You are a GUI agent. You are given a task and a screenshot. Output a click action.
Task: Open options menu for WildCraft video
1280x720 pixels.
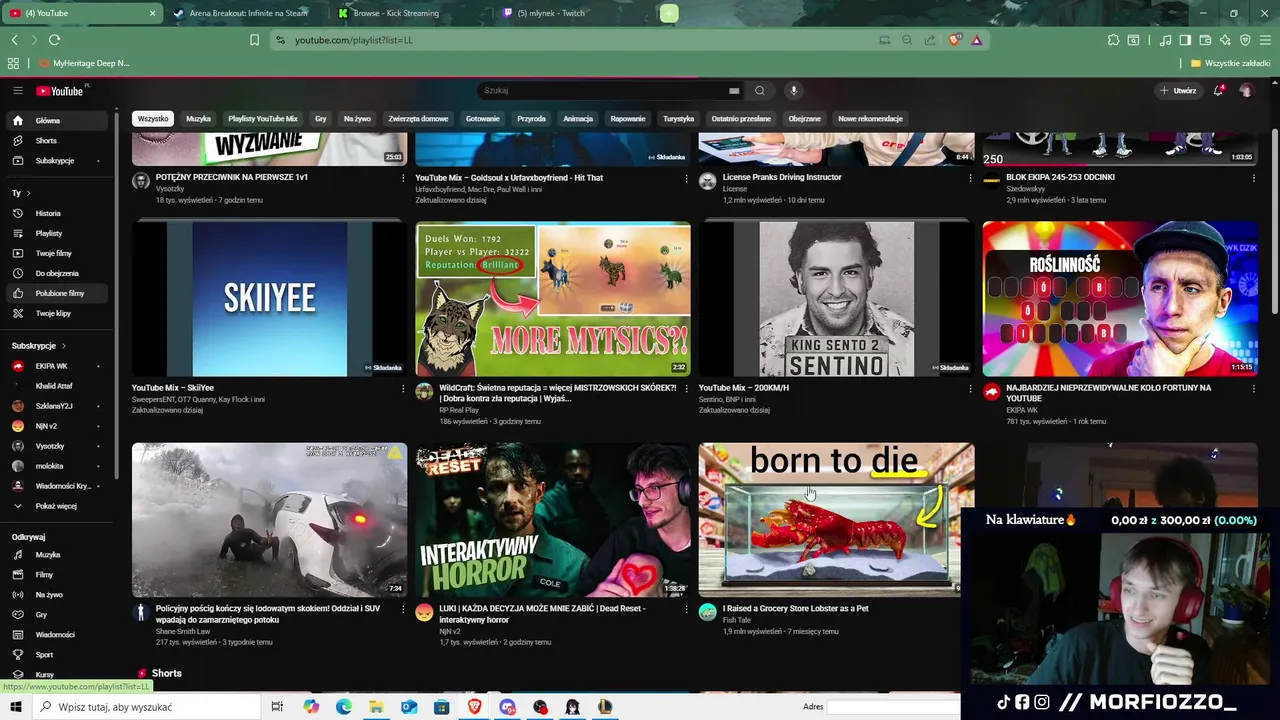pos(687,389)
